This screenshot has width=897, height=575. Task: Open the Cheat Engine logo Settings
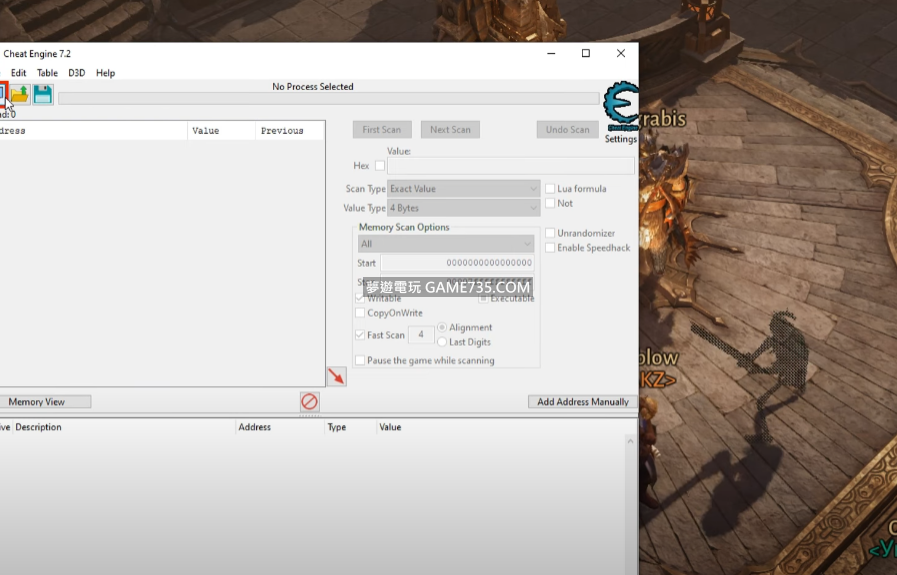click(620, 110)
